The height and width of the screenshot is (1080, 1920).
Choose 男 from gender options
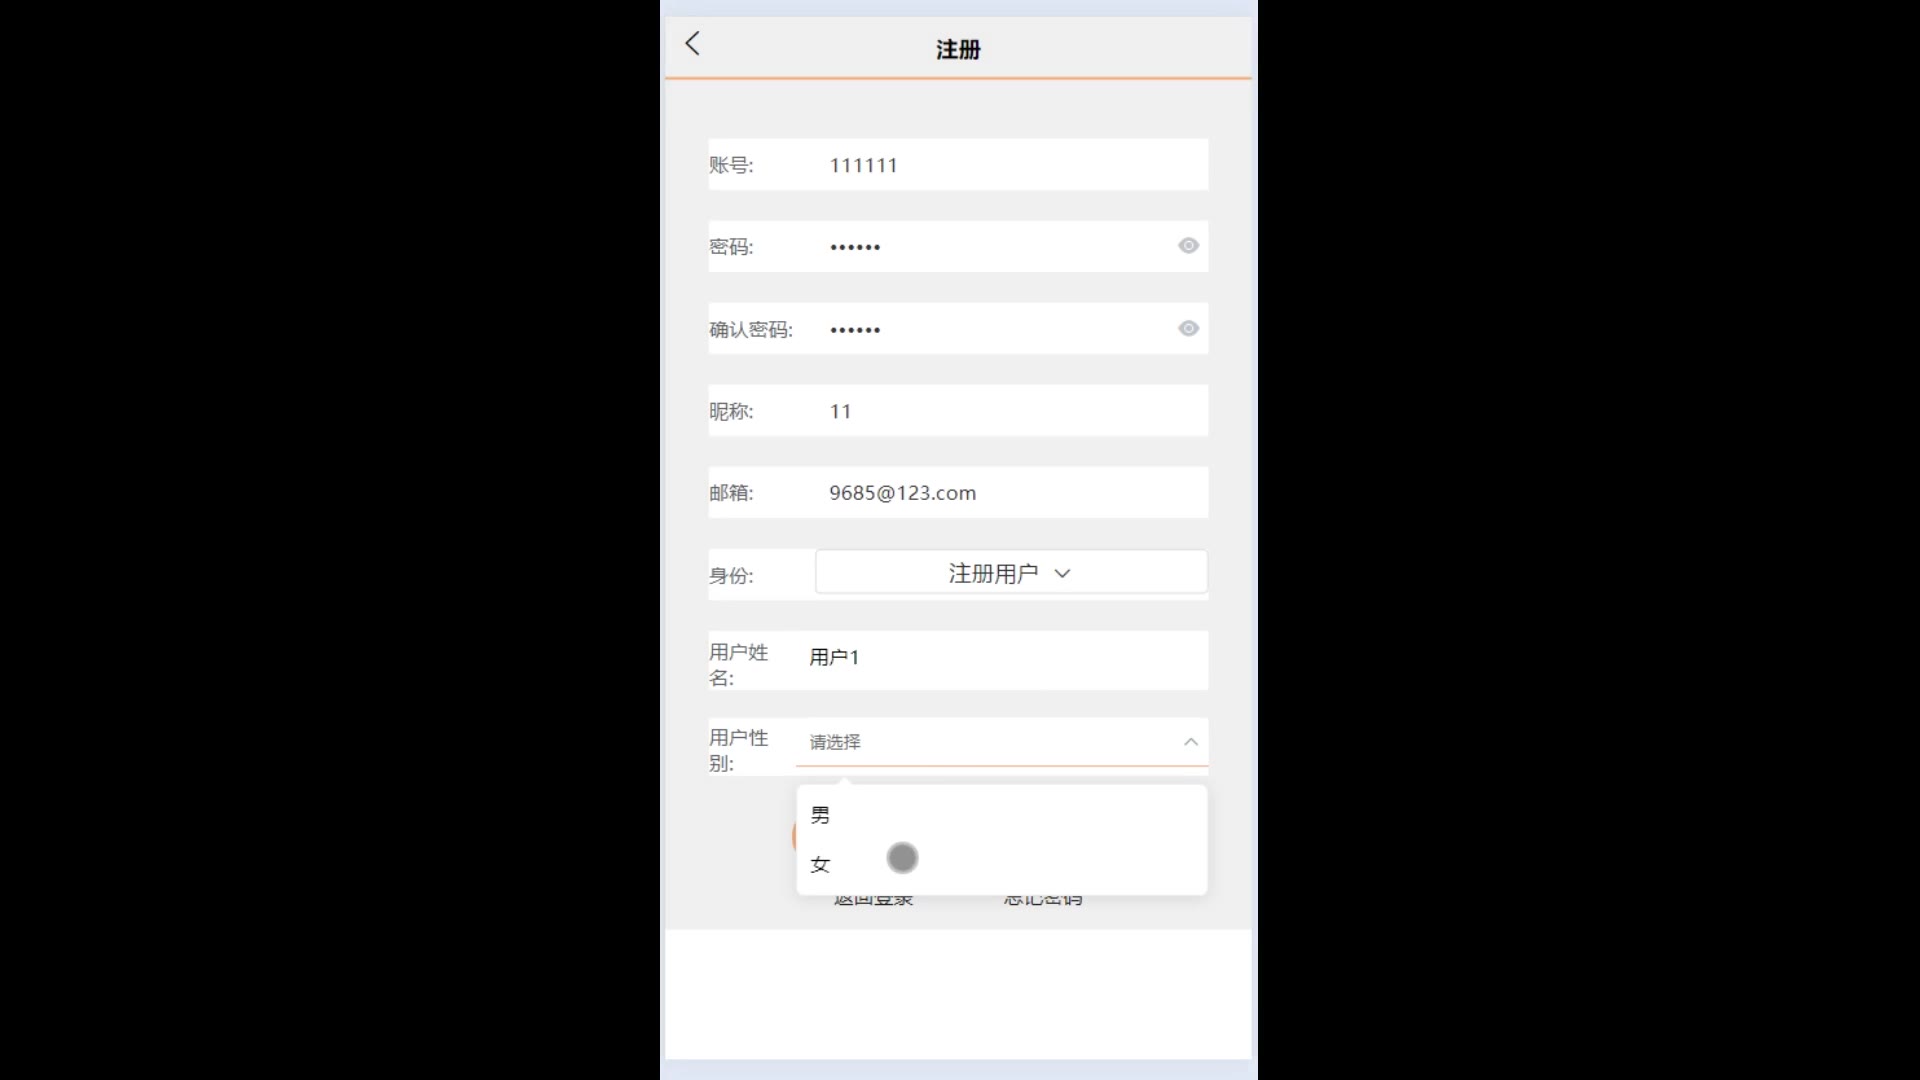pos(1001,815)
